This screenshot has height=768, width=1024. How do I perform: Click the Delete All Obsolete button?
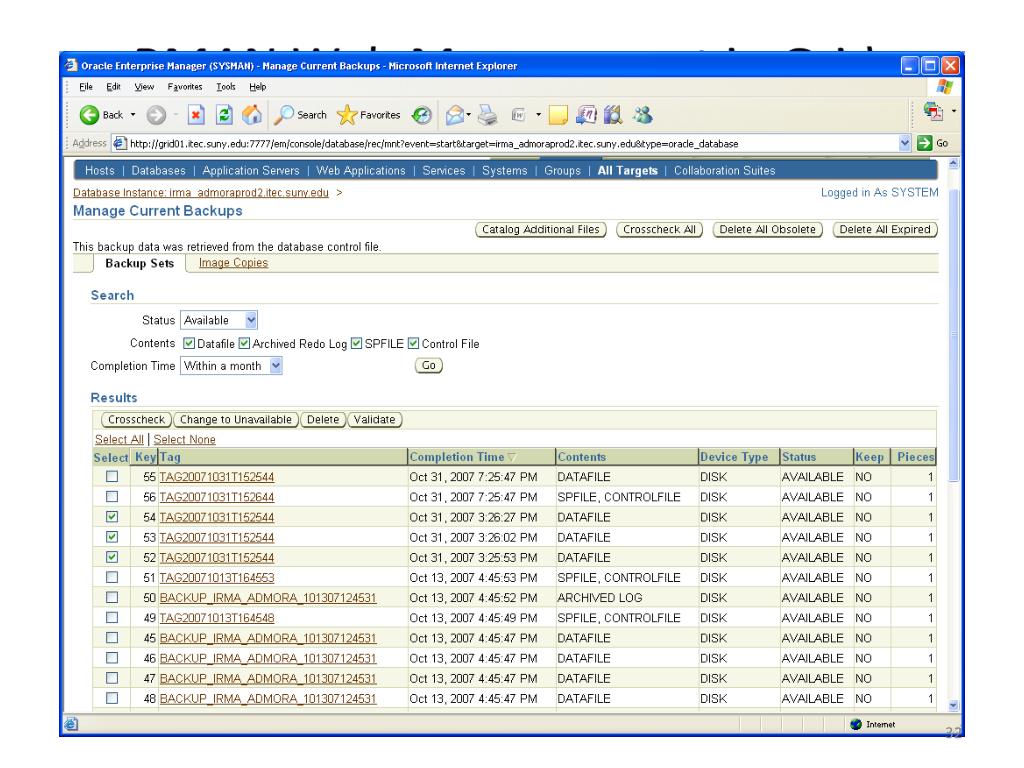[x=769, y=230]
